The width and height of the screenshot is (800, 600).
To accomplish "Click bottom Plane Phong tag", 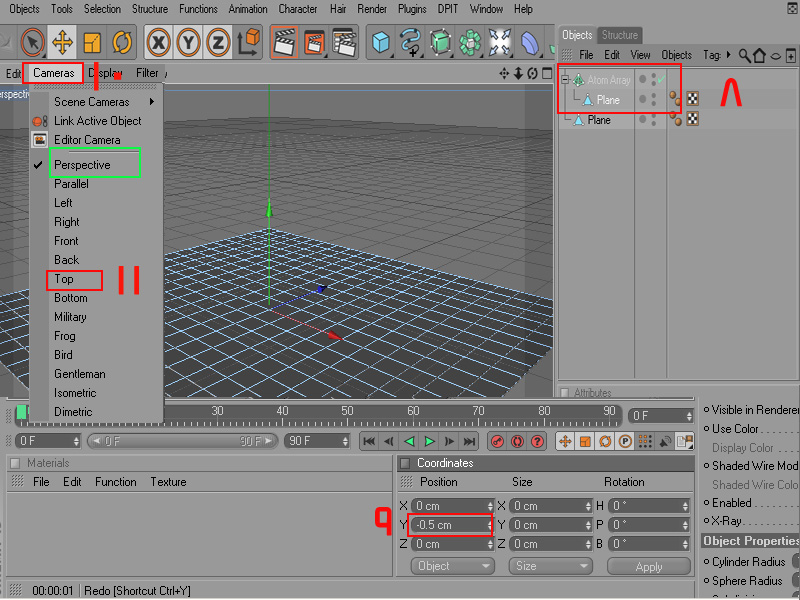I will pyautogui.click(x=676, y=119).
